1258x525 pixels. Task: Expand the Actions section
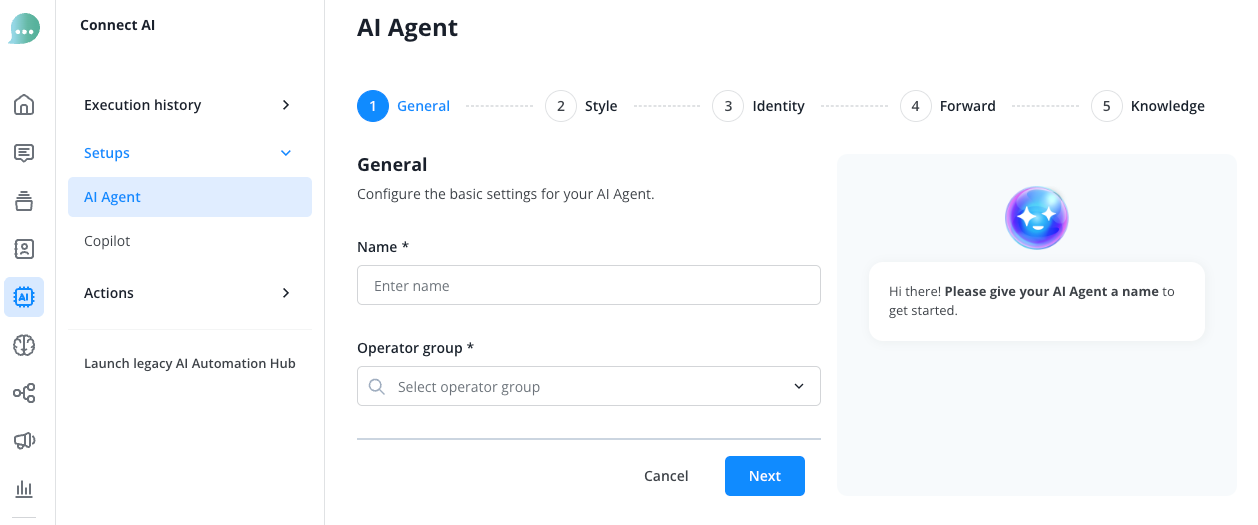tap(188, 293)
